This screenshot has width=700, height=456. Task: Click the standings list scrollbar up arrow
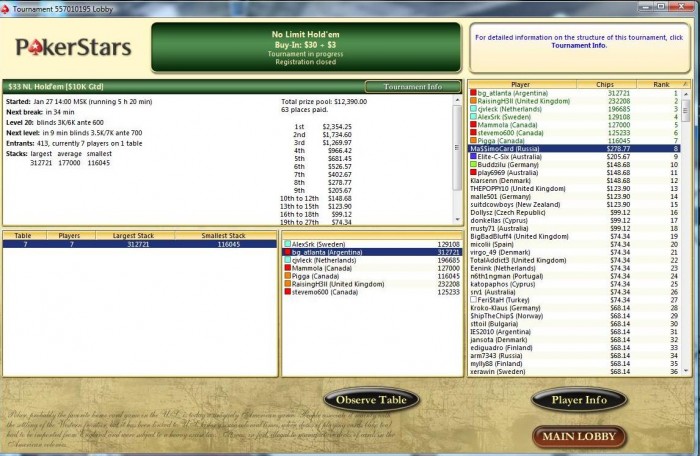coord(686,94)
